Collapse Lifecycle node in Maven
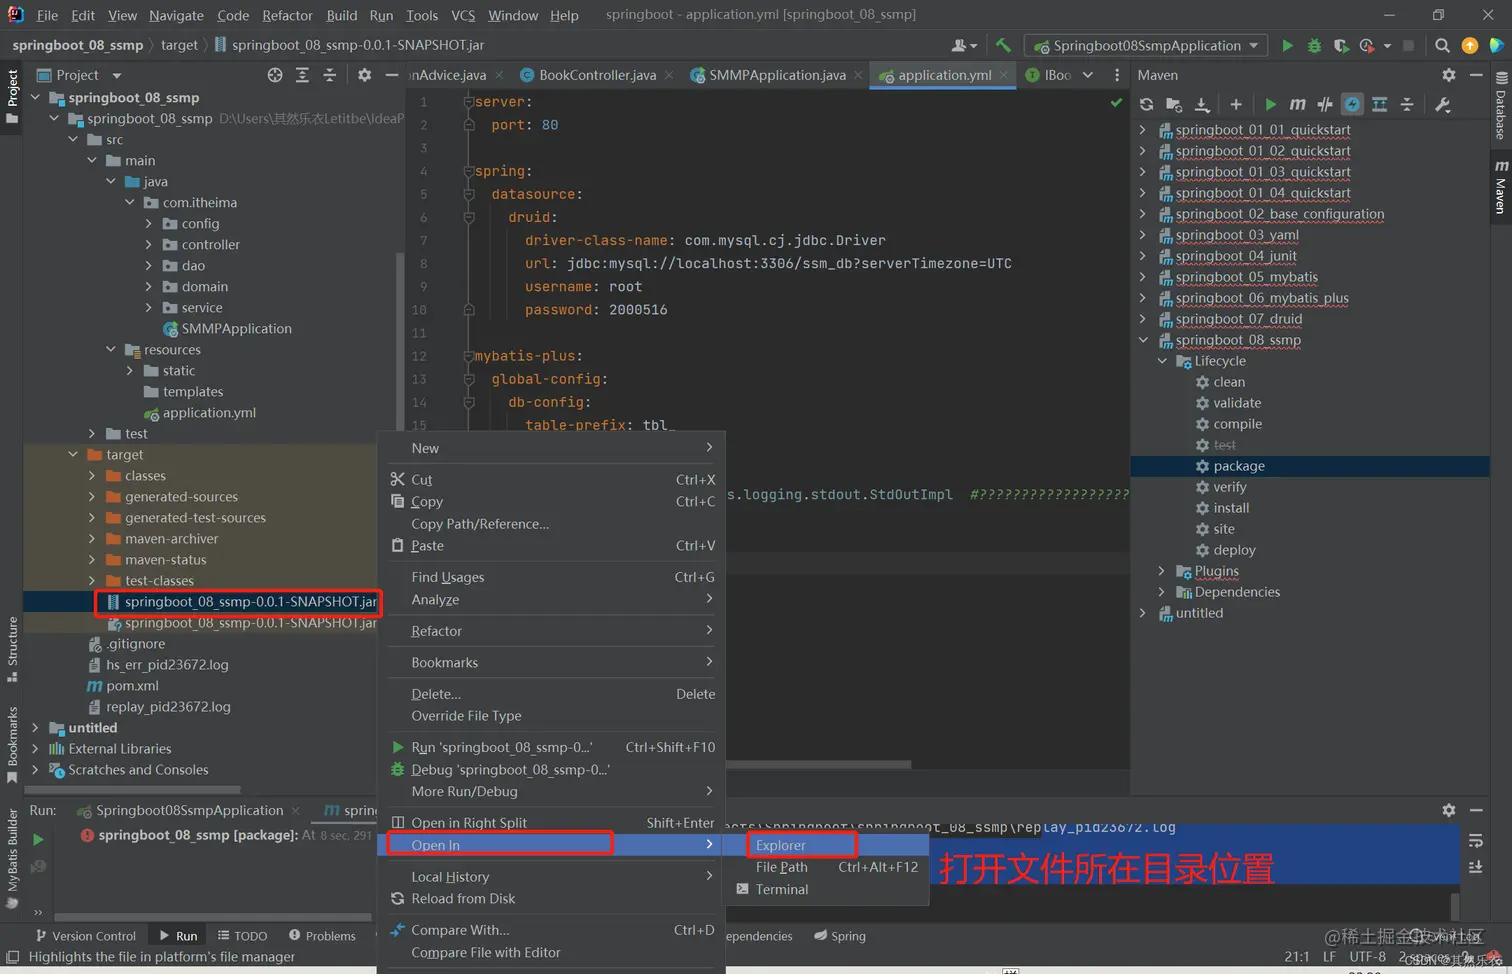Image resolution: width=1512 pixels, height=974 pixels. coord(1162,361)
